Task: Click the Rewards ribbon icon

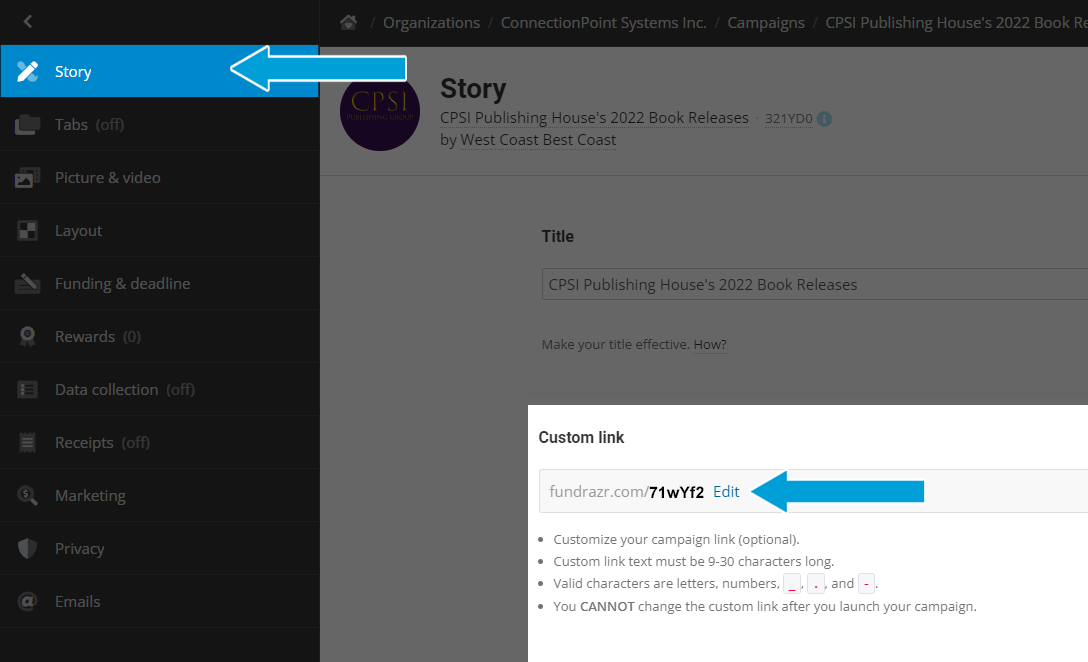Action: click(x=27, y=337)
